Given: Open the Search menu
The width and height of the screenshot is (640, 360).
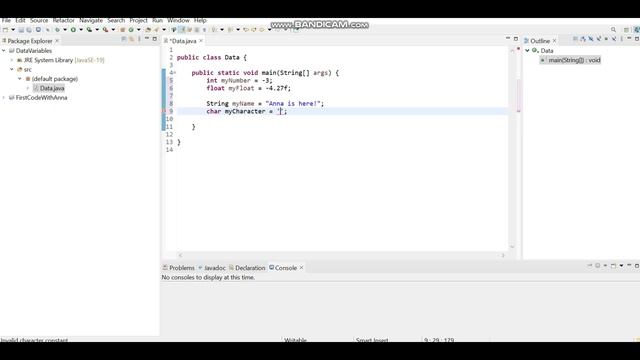Looking at the screenshot, I should pos(116,20).
